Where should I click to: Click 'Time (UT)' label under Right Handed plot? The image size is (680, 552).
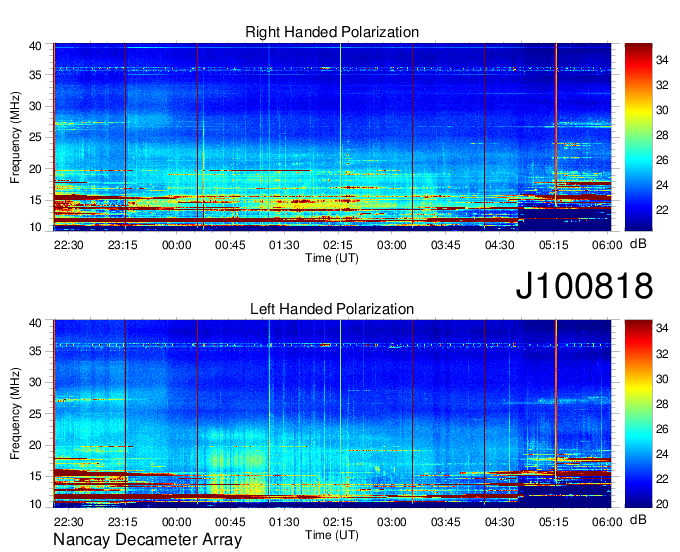332,258
